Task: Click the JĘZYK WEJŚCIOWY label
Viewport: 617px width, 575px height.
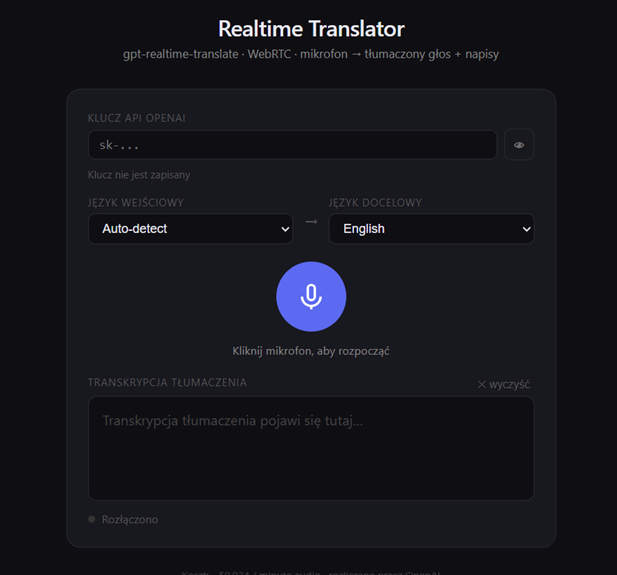Action: (136, 203)
